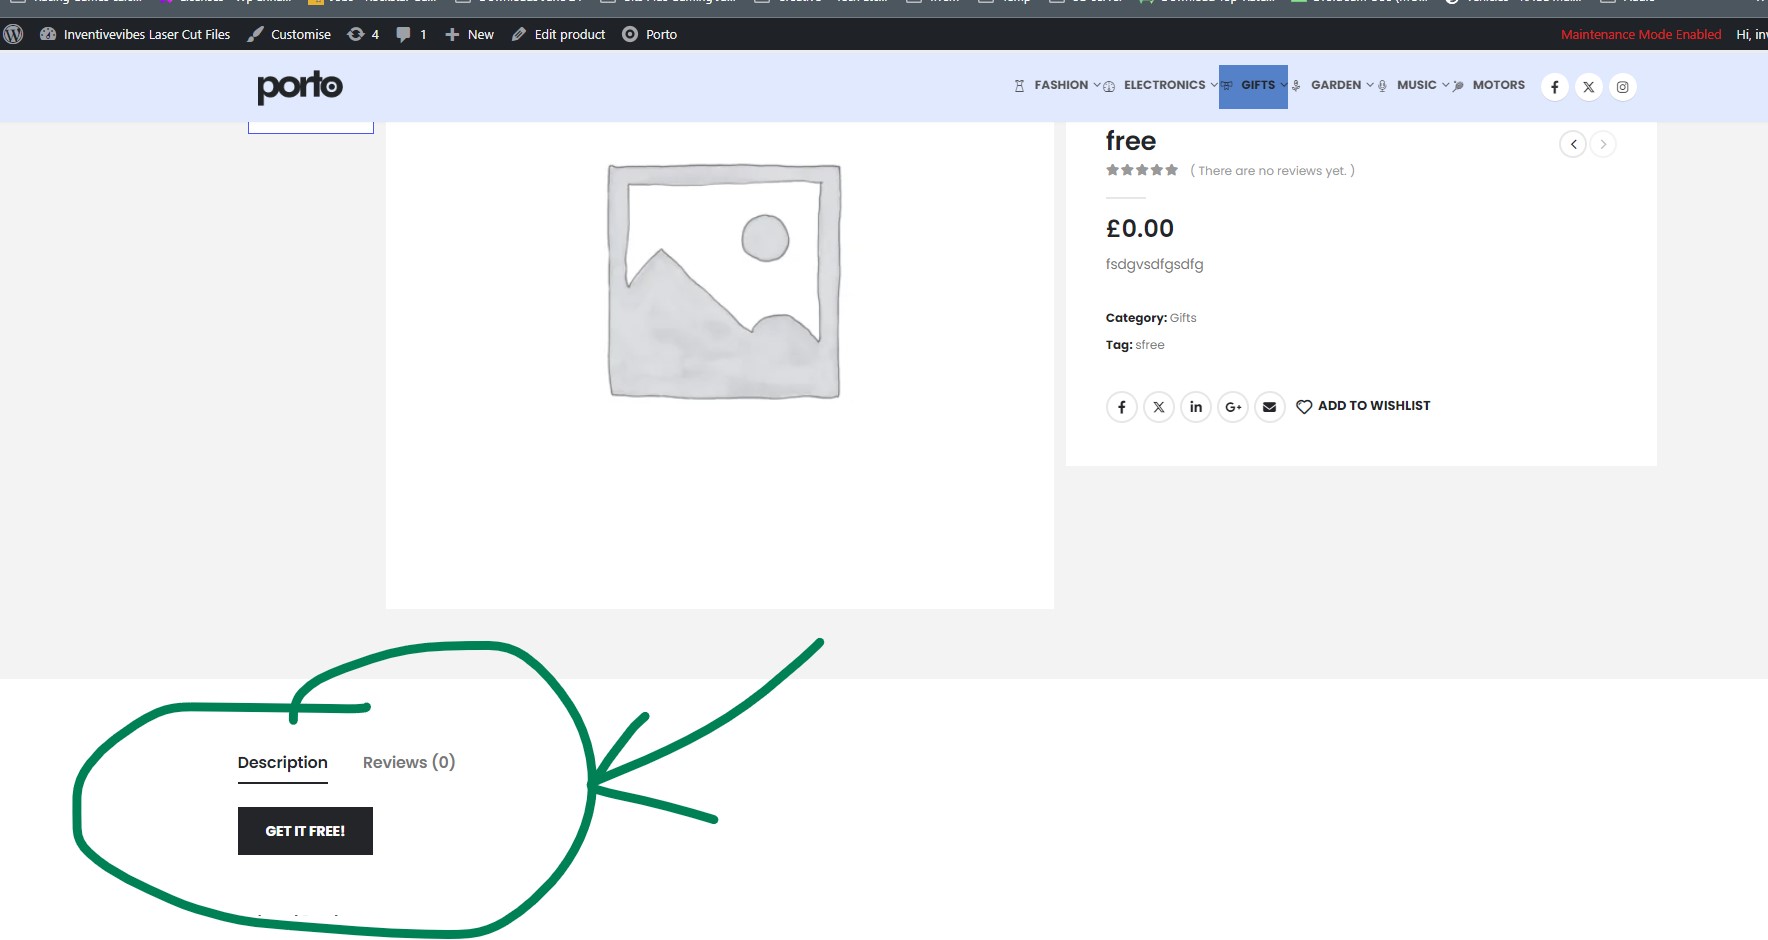Open the Porto theme admin menu
Image resolution: width=1768 pixels, height=940 pixels.
(650, 34)
